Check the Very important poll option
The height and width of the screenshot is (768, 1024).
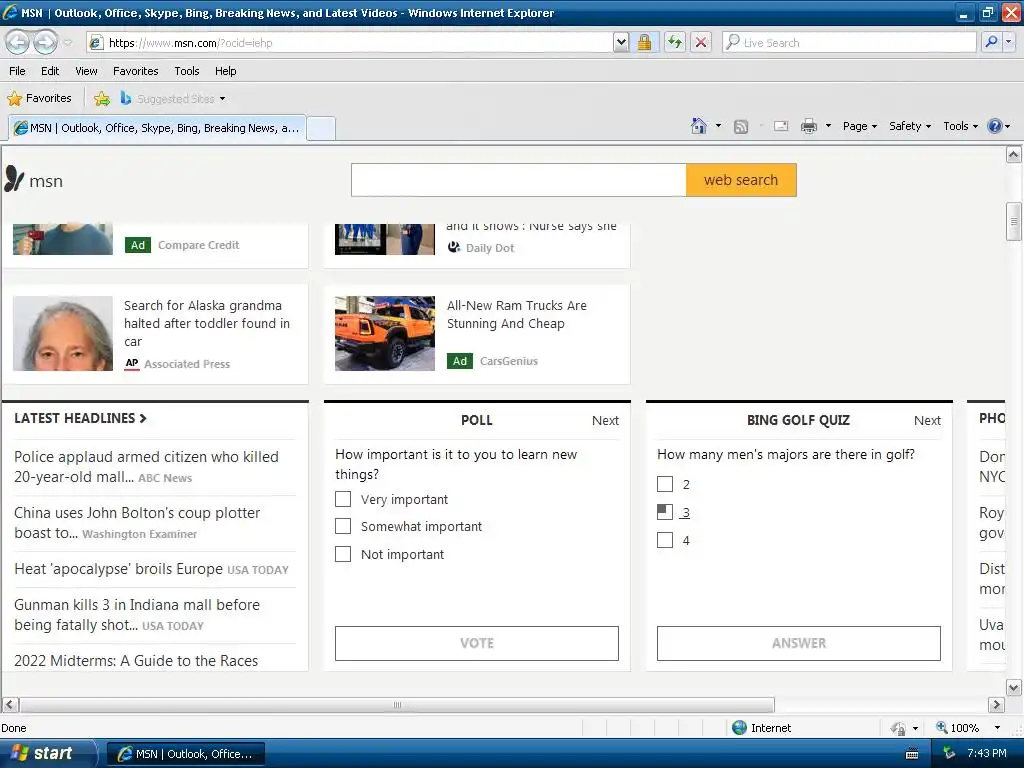click(x=343, y=499)
